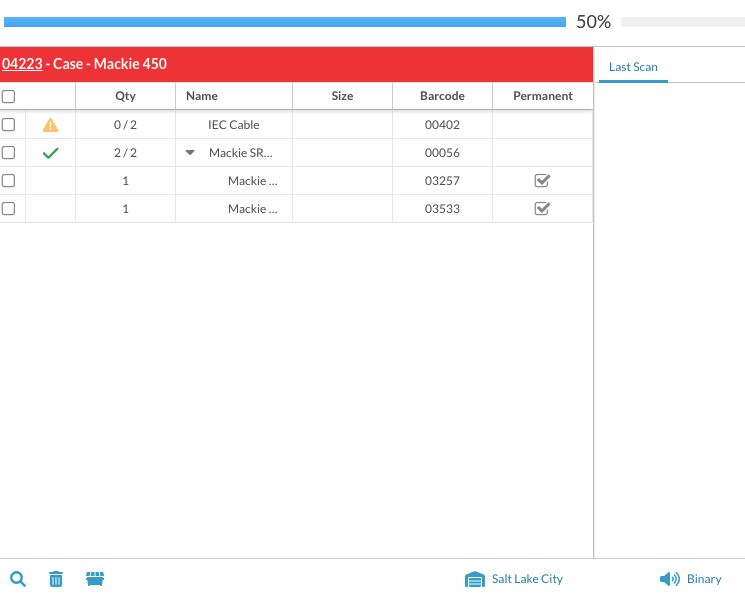Screen dimensions: 745x596
Task: Toggle Permanent checkbox for barcode 03257
Action: (542, 181)
